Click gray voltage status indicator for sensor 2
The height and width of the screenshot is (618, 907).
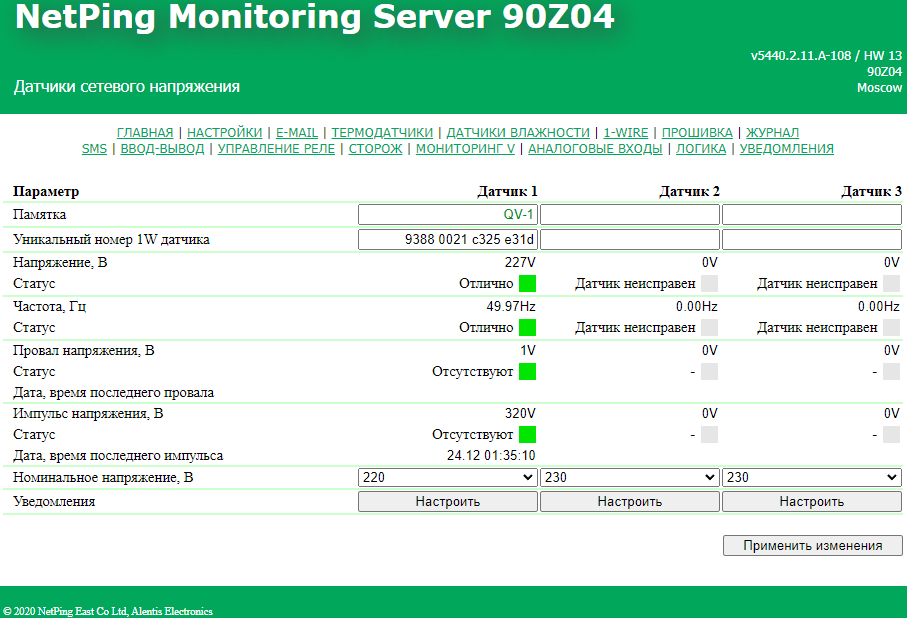point(709,284)
